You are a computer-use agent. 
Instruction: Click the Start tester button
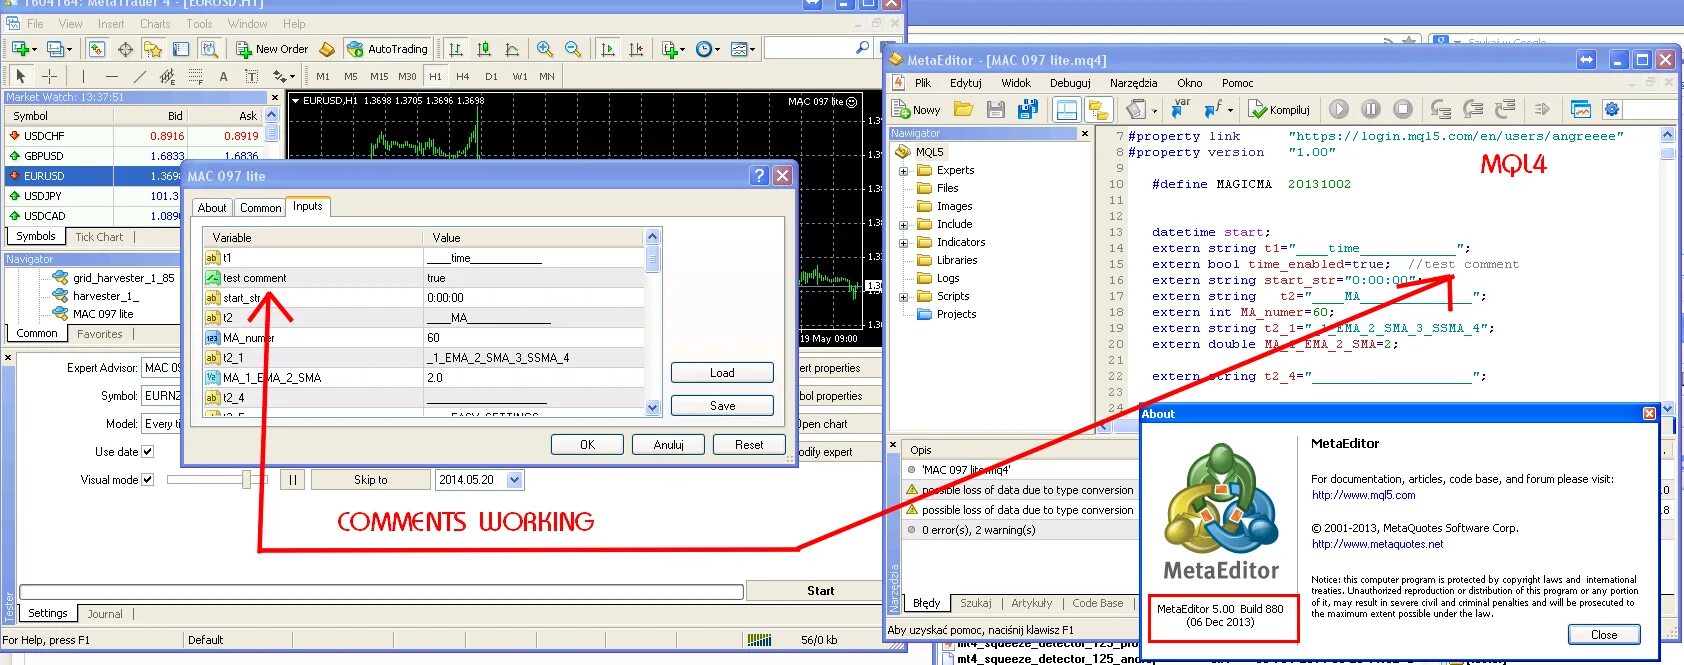pyautogui.click(x=820, y=591)
